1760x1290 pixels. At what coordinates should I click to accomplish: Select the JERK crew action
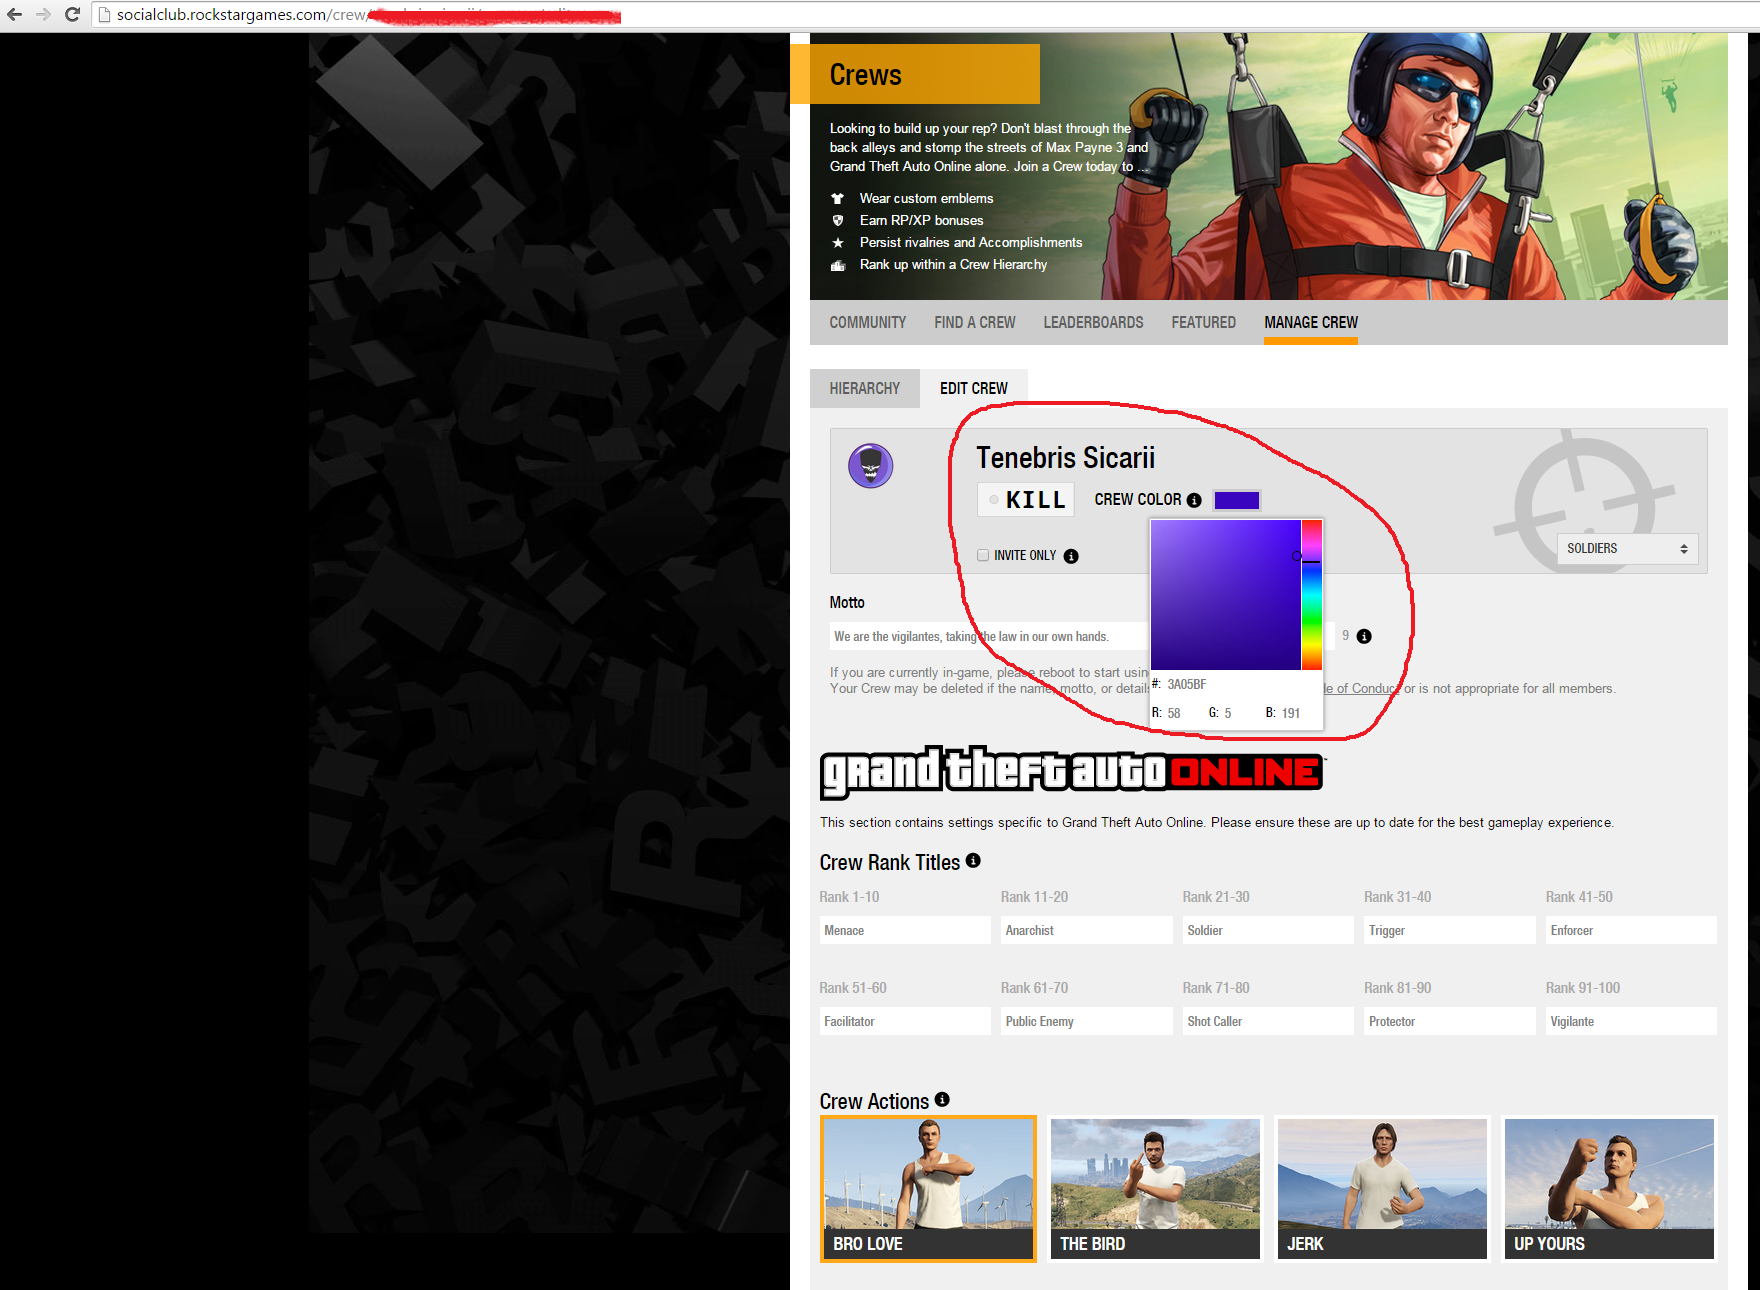(x=1382, y=1188)
